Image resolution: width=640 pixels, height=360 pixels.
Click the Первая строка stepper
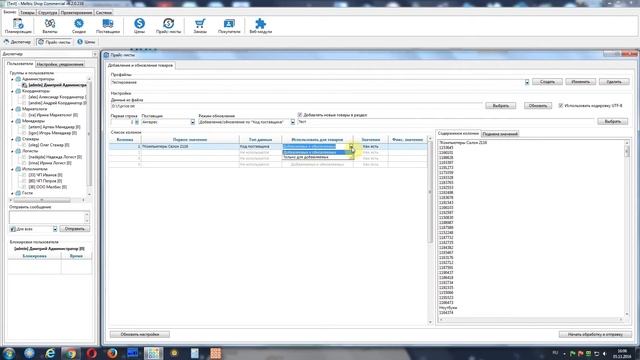pos(137,122)
